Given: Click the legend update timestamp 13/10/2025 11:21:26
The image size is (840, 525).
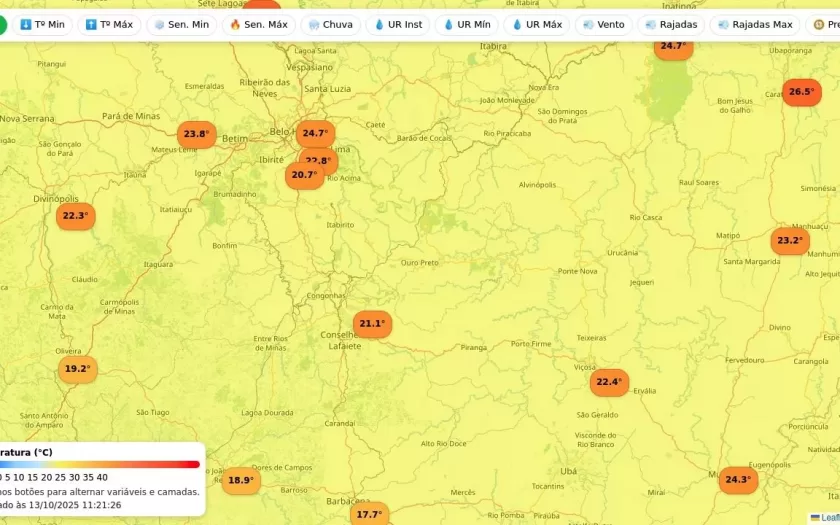Looking at the screenshot, I should (x=75, y=505).
